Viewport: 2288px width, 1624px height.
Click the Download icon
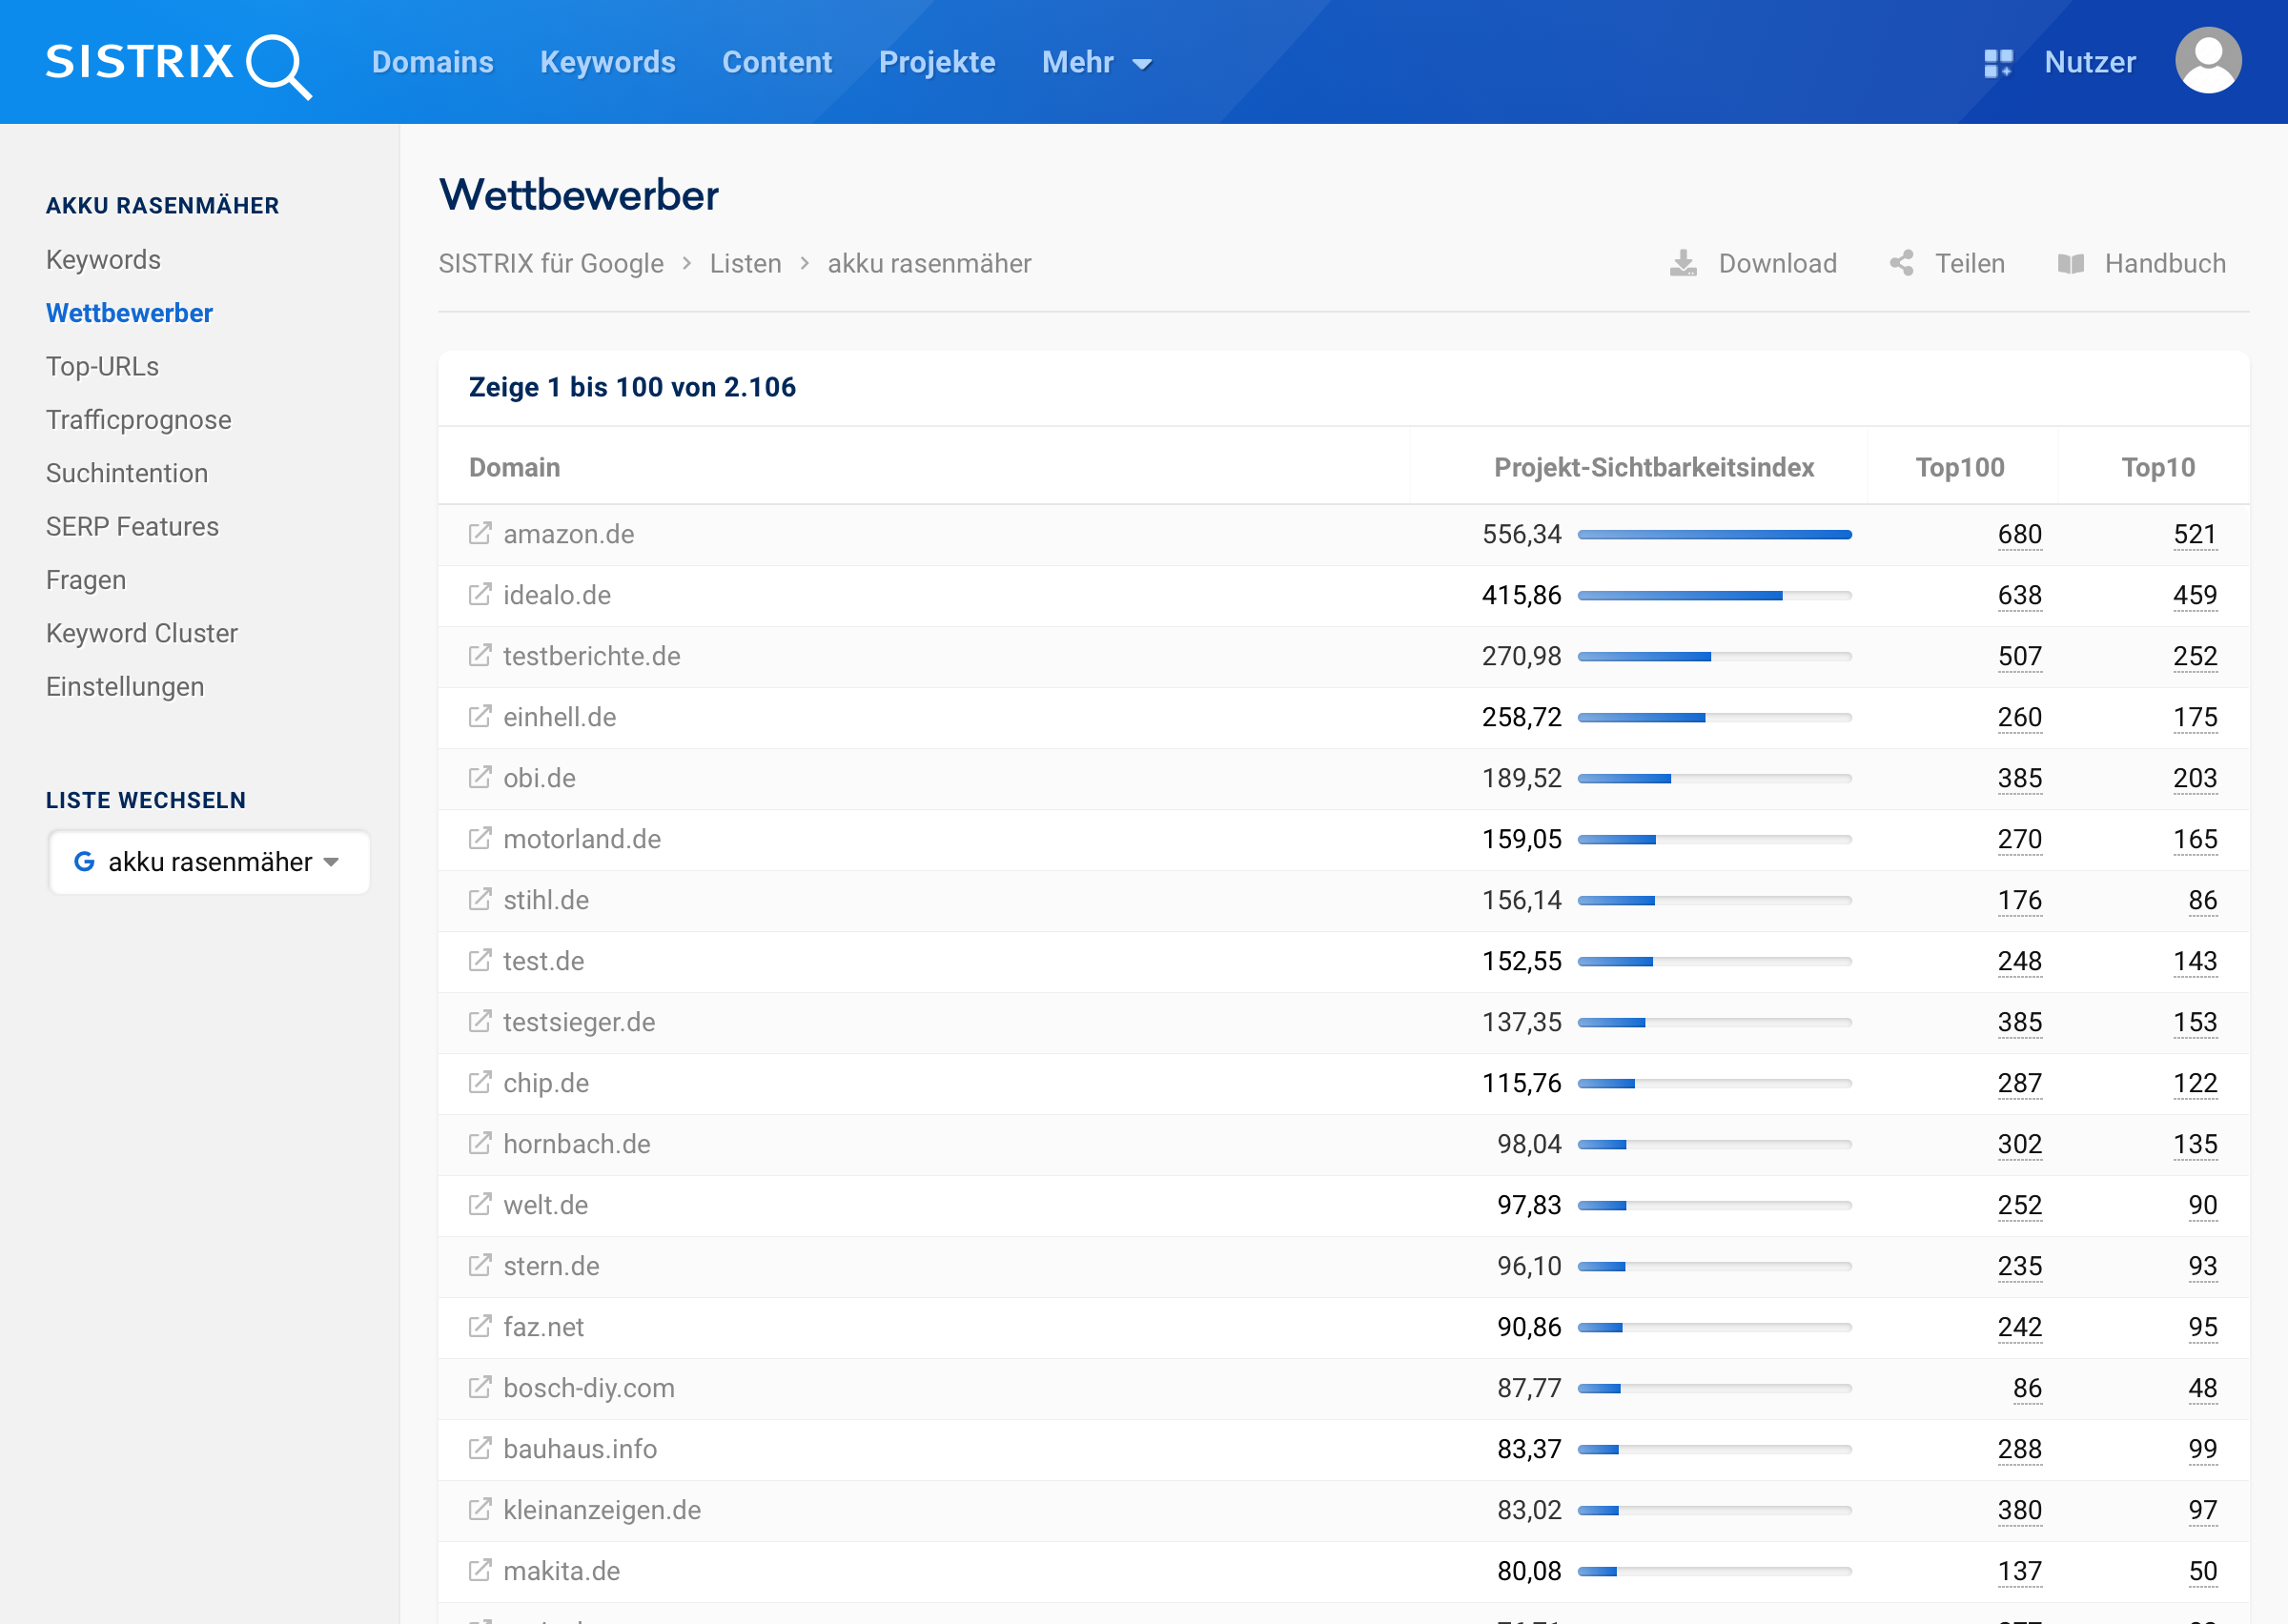[x=1683, y=263]
